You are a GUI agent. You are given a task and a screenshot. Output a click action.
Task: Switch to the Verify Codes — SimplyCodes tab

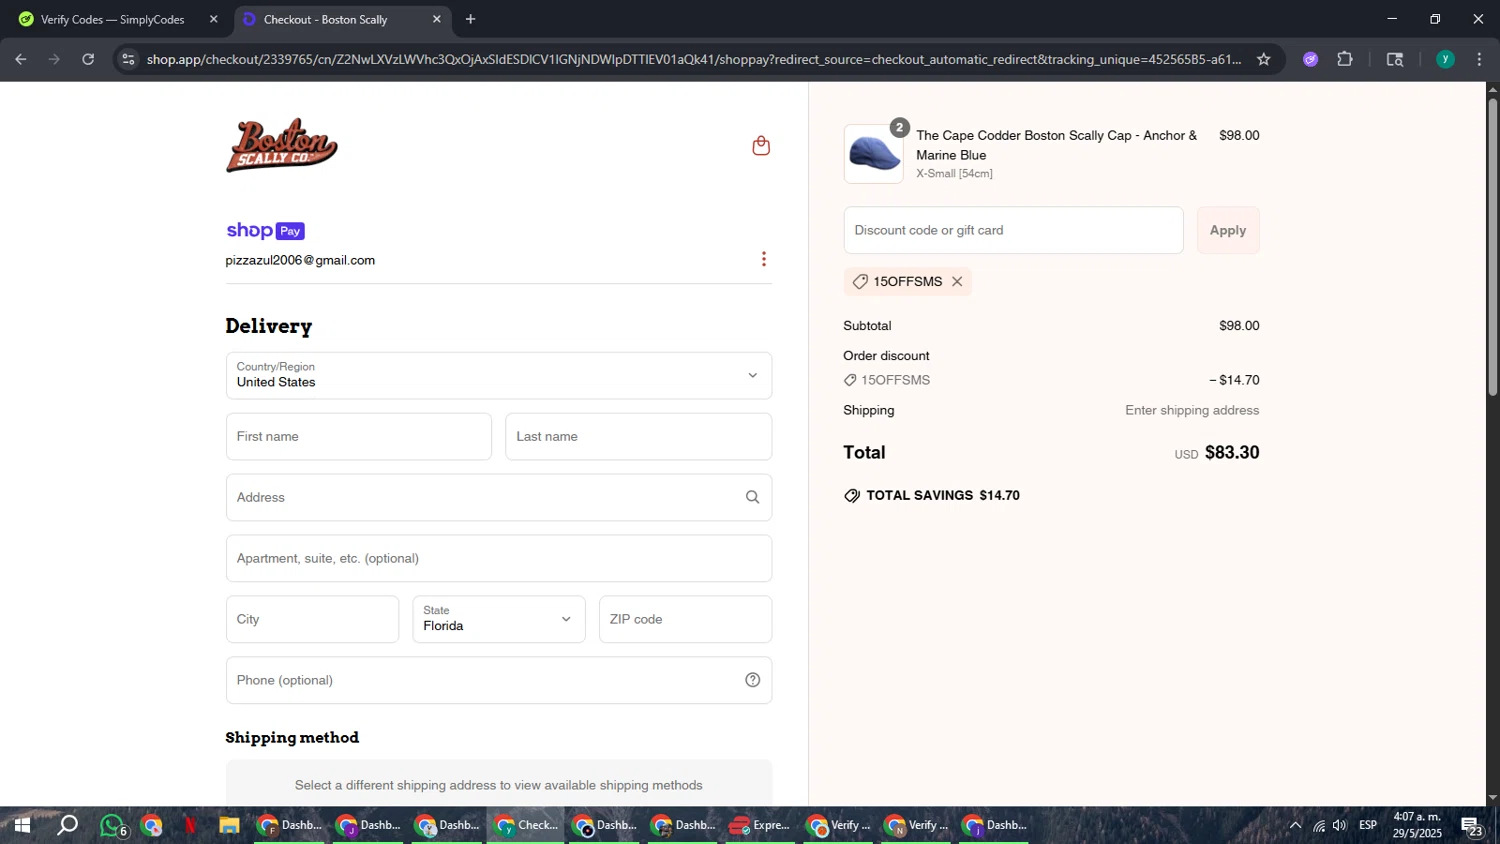pyautogui.click(x=114, y=19)
